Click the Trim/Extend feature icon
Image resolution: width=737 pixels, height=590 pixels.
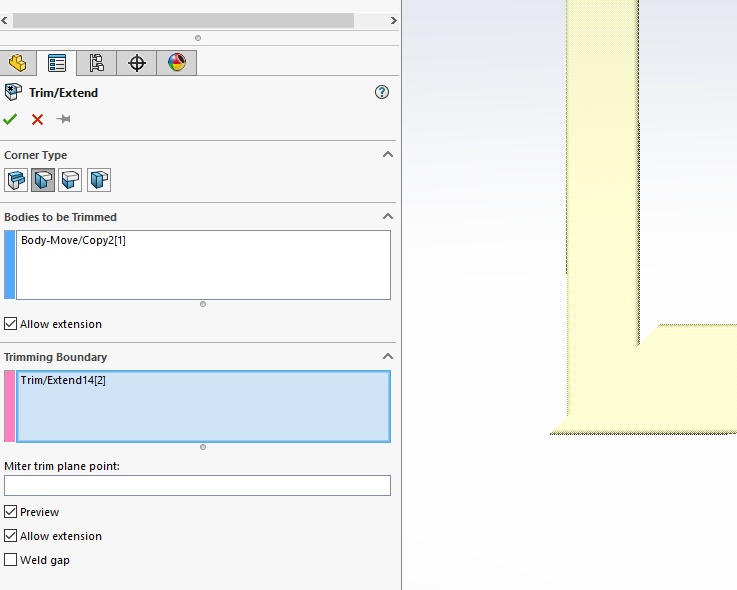pyautogui.click(x=13, y=92)
